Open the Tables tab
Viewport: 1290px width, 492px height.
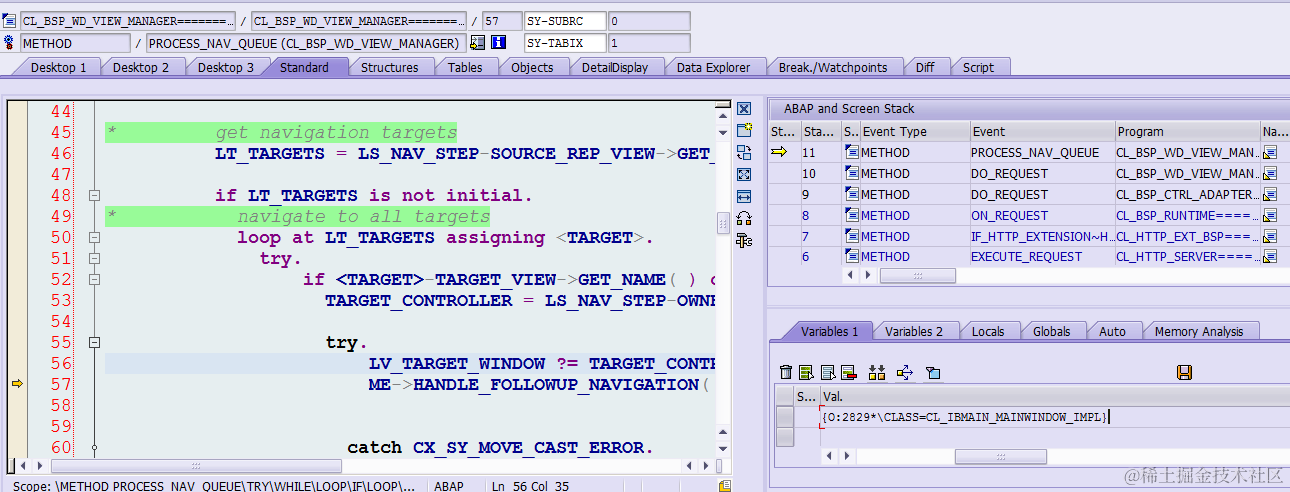pyautogui.click(x=464, y=67)
